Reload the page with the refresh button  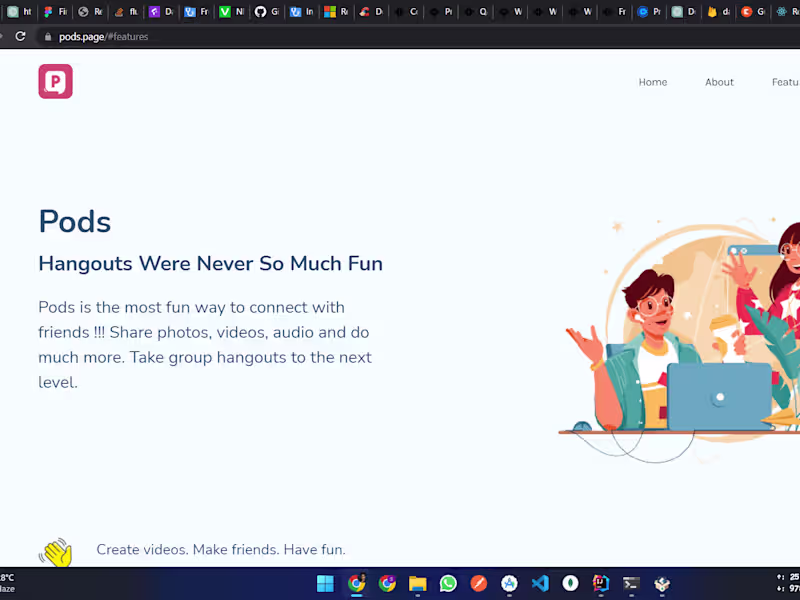[20, 36]
